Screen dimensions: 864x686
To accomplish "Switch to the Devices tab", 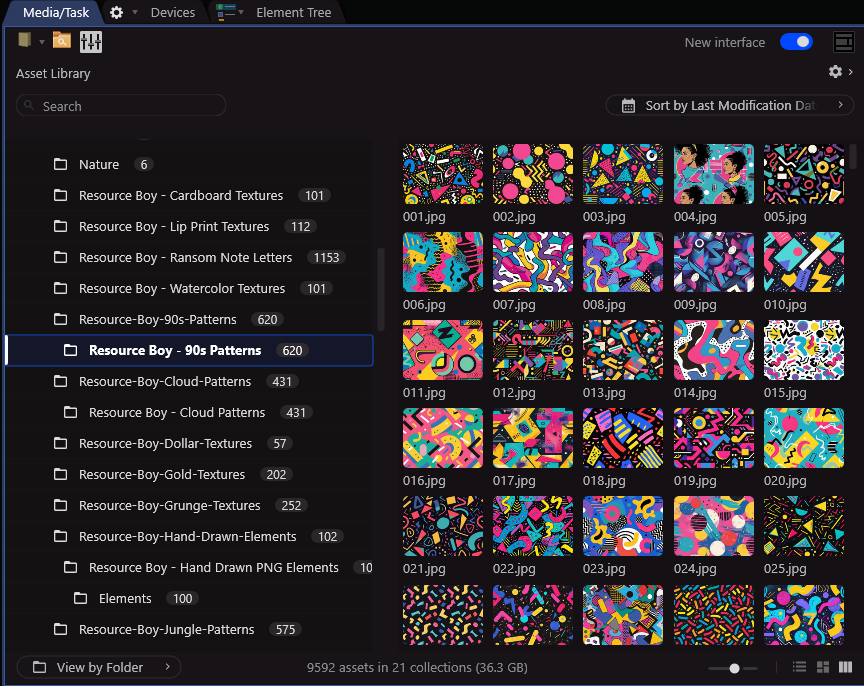I will click(171, 12).
